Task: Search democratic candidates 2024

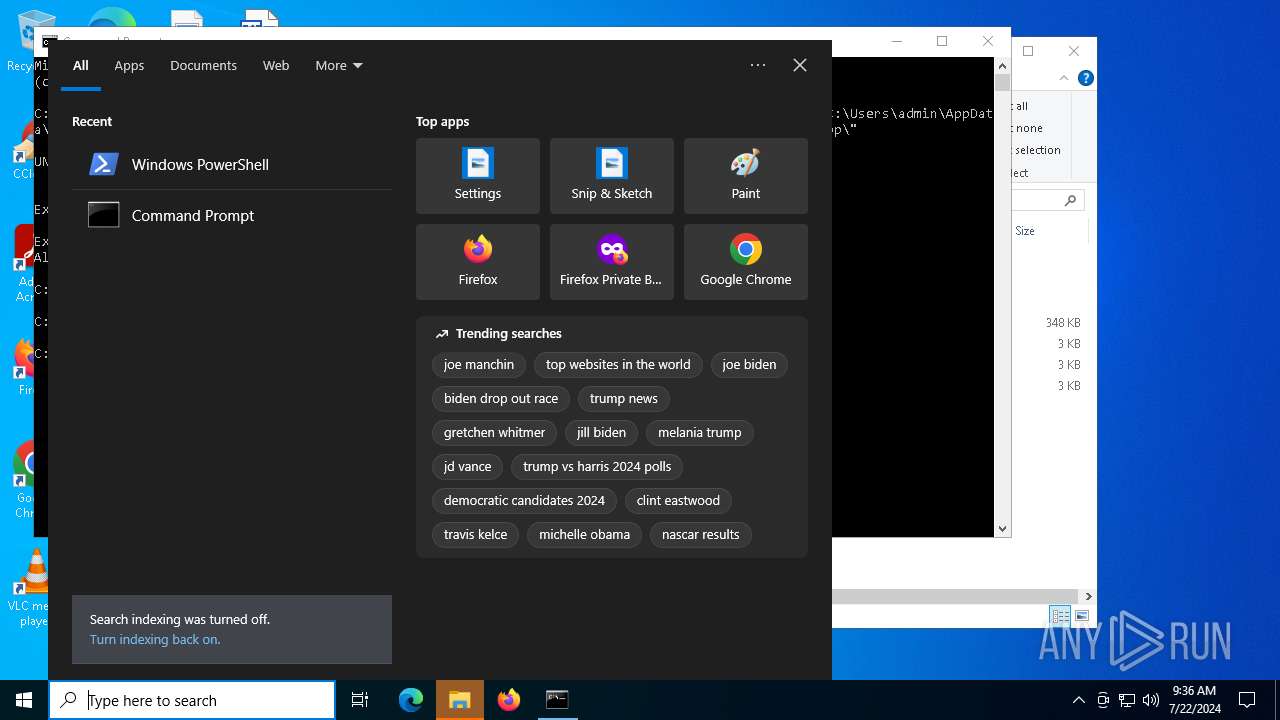Action: coord(524,501)
